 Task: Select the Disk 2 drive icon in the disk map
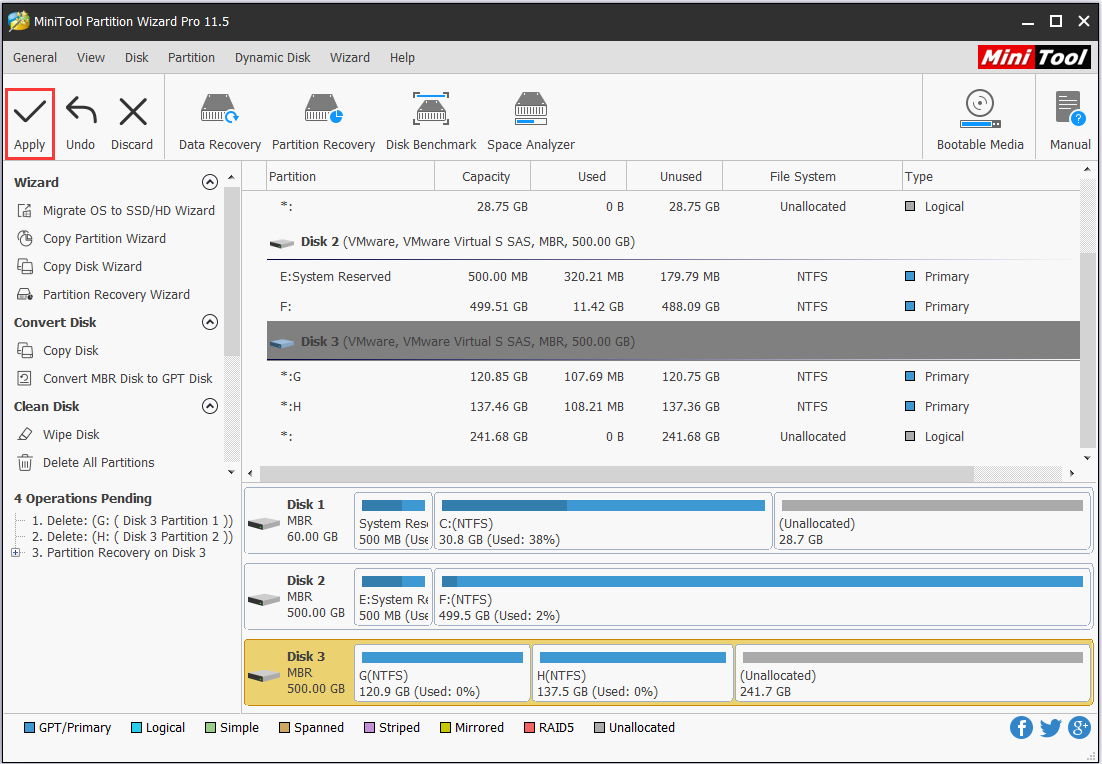click(264, 599)
